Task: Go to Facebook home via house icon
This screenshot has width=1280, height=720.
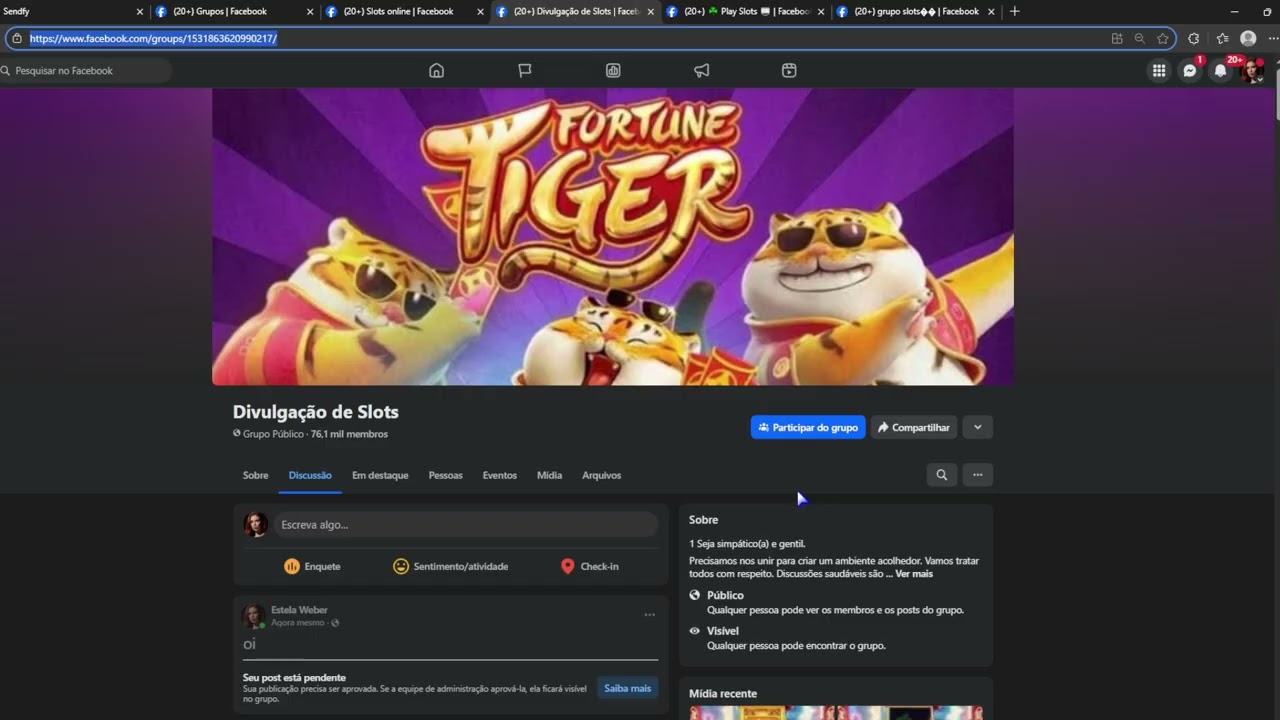Action: pos(436,70)
